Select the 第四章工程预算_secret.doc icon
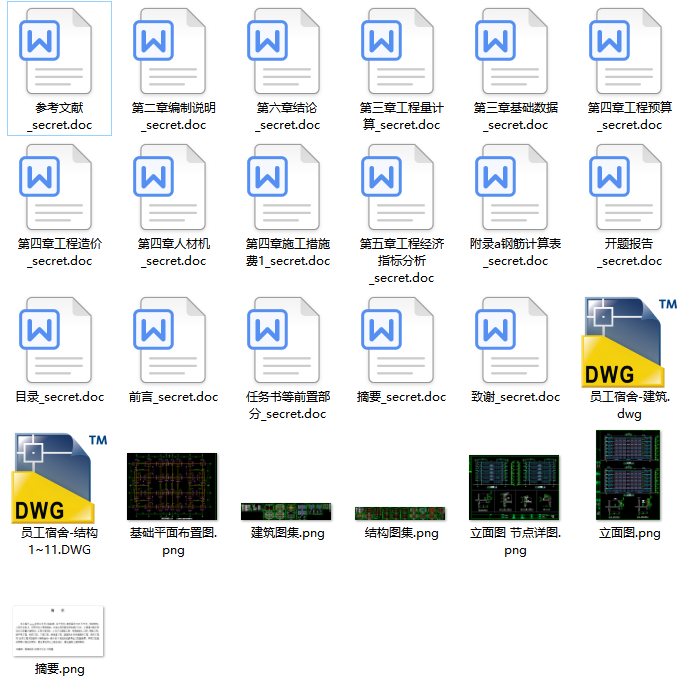678x683 pixels. coord(626,51)
